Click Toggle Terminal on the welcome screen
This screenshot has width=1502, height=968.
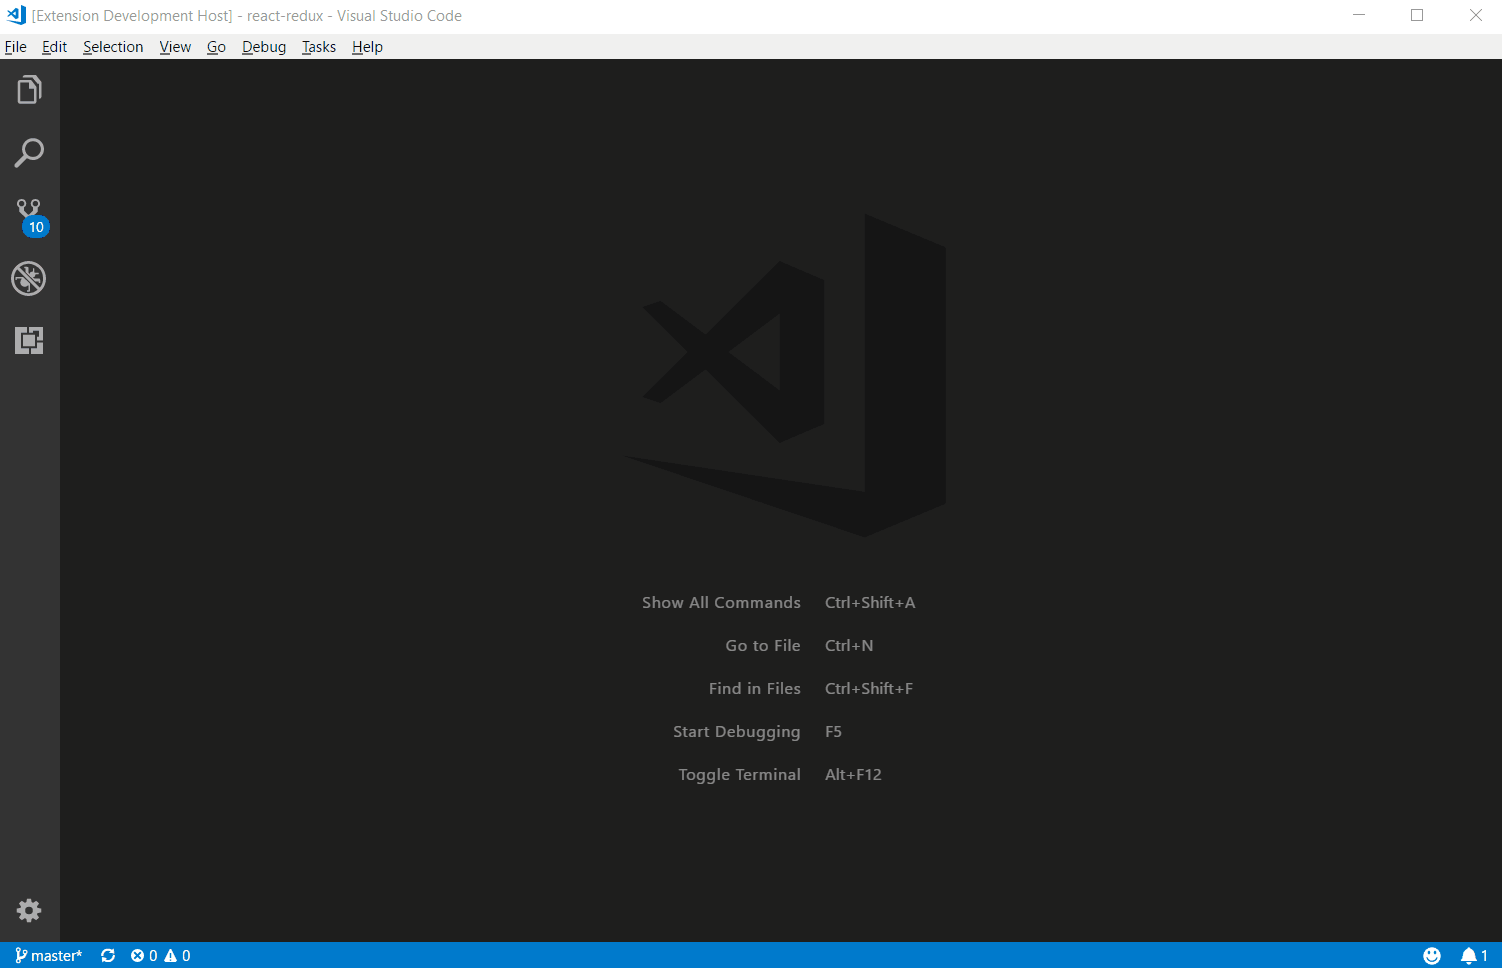[739, 774]
